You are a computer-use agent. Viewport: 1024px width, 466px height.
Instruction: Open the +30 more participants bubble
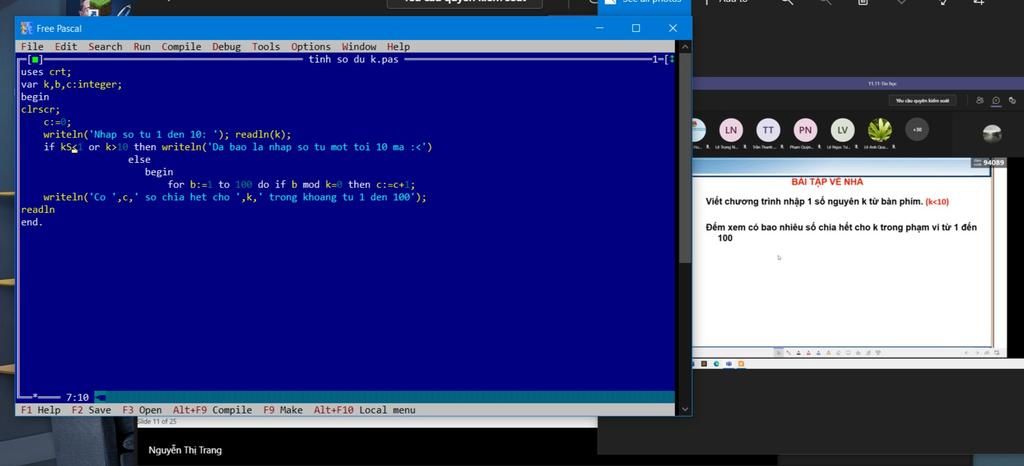click(917, 129)
